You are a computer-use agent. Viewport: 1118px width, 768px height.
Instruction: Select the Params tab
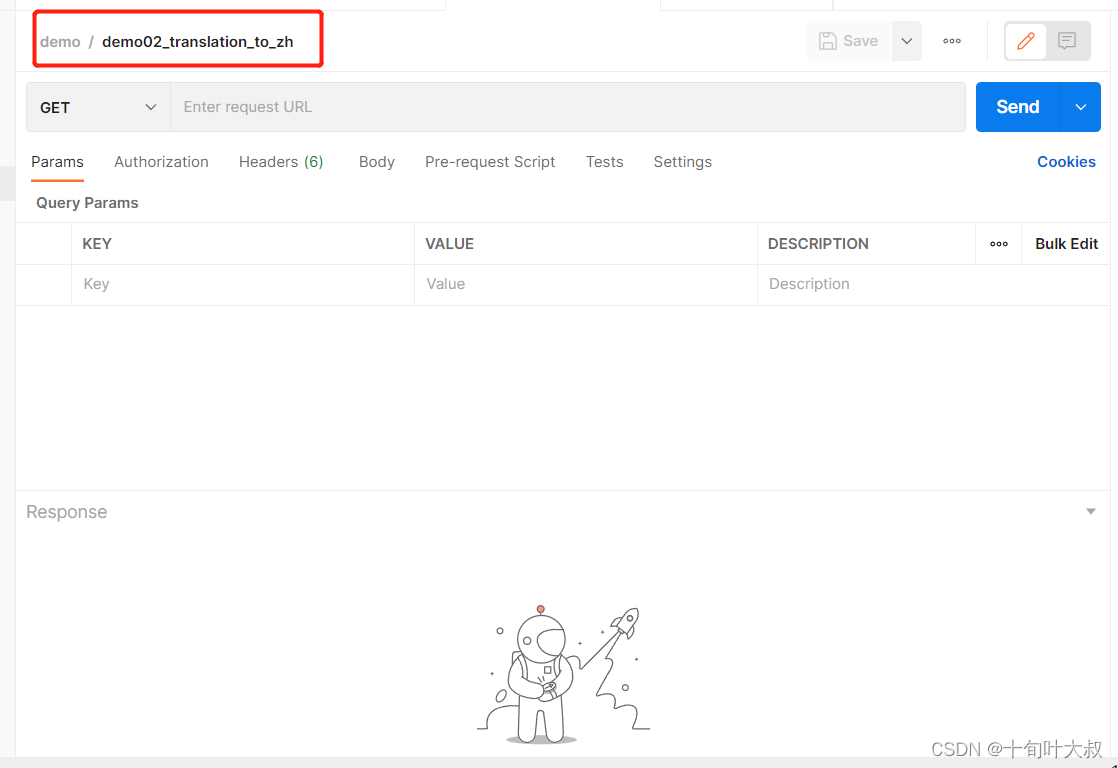(x=57, y=163)
